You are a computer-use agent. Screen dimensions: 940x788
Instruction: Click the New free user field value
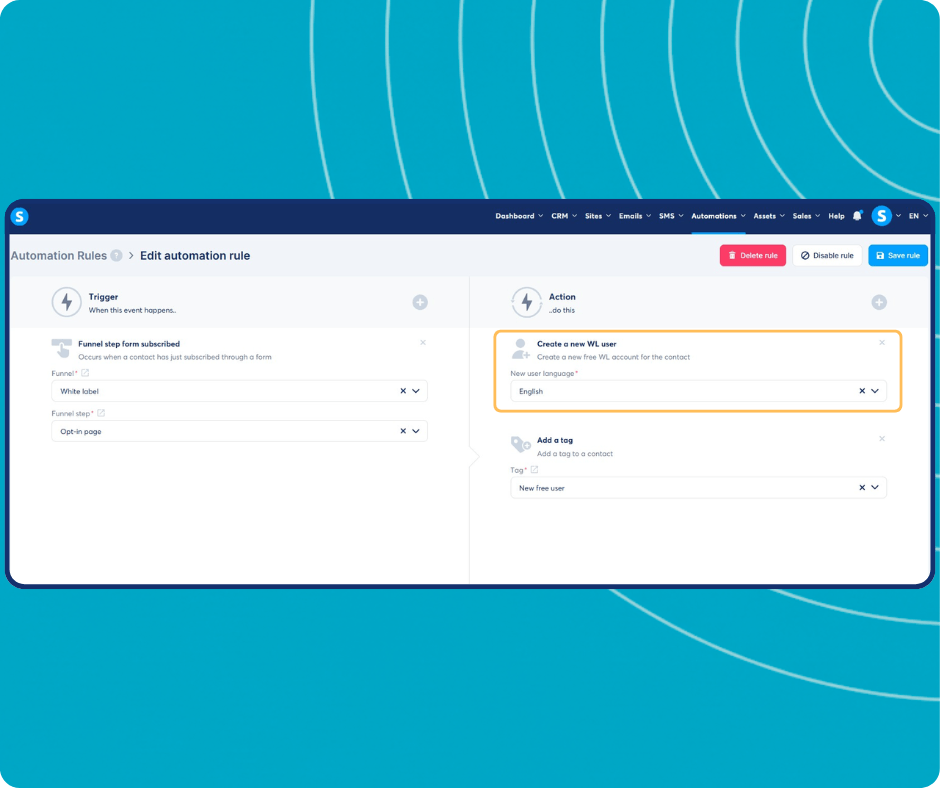pos(541,488)
